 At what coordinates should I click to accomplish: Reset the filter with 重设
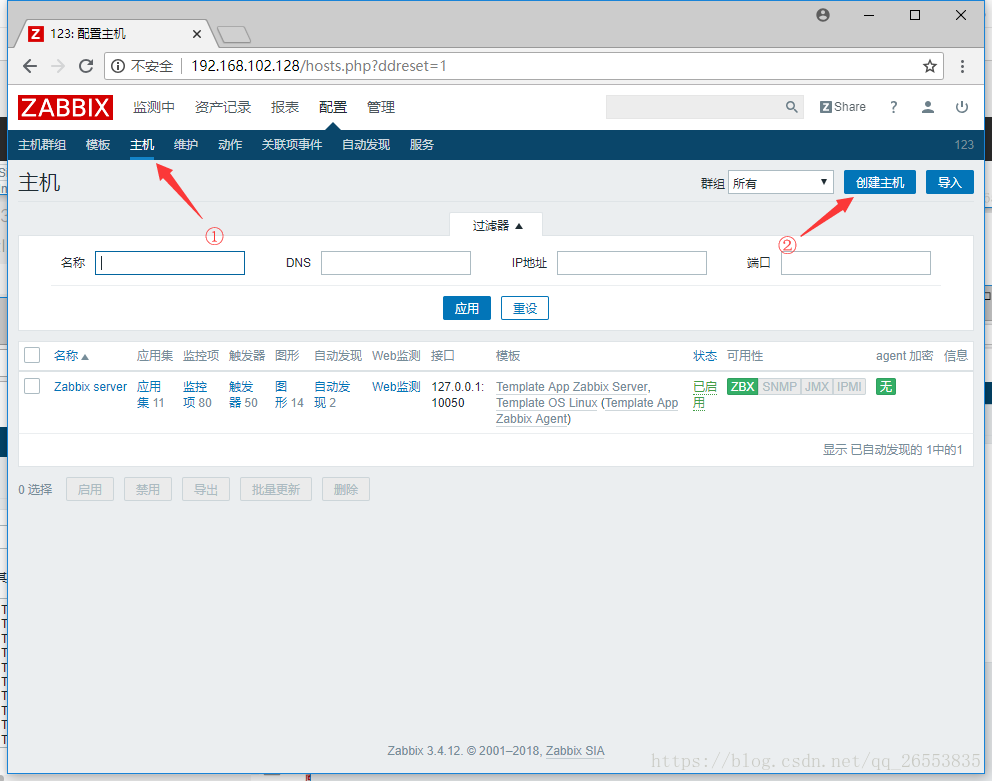(x=524, y=308)
